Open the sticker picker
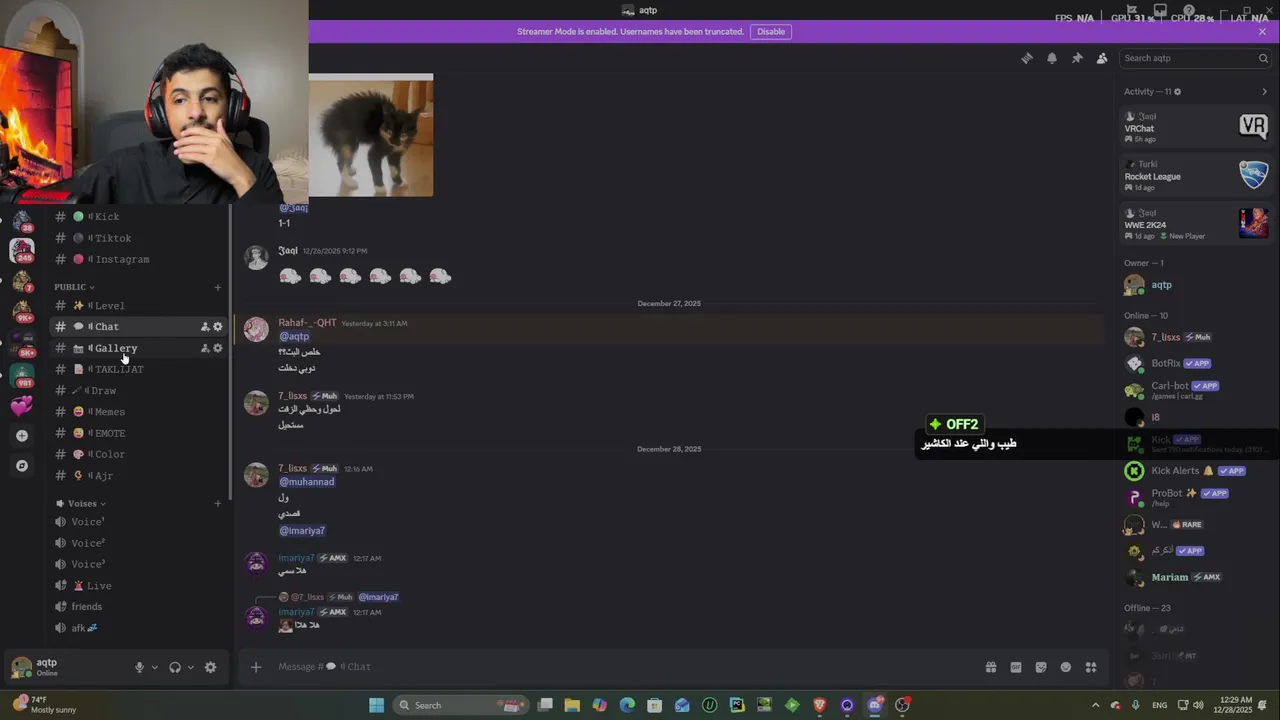The width and height of the screenshot is (1280, 720). (1041, 667)
